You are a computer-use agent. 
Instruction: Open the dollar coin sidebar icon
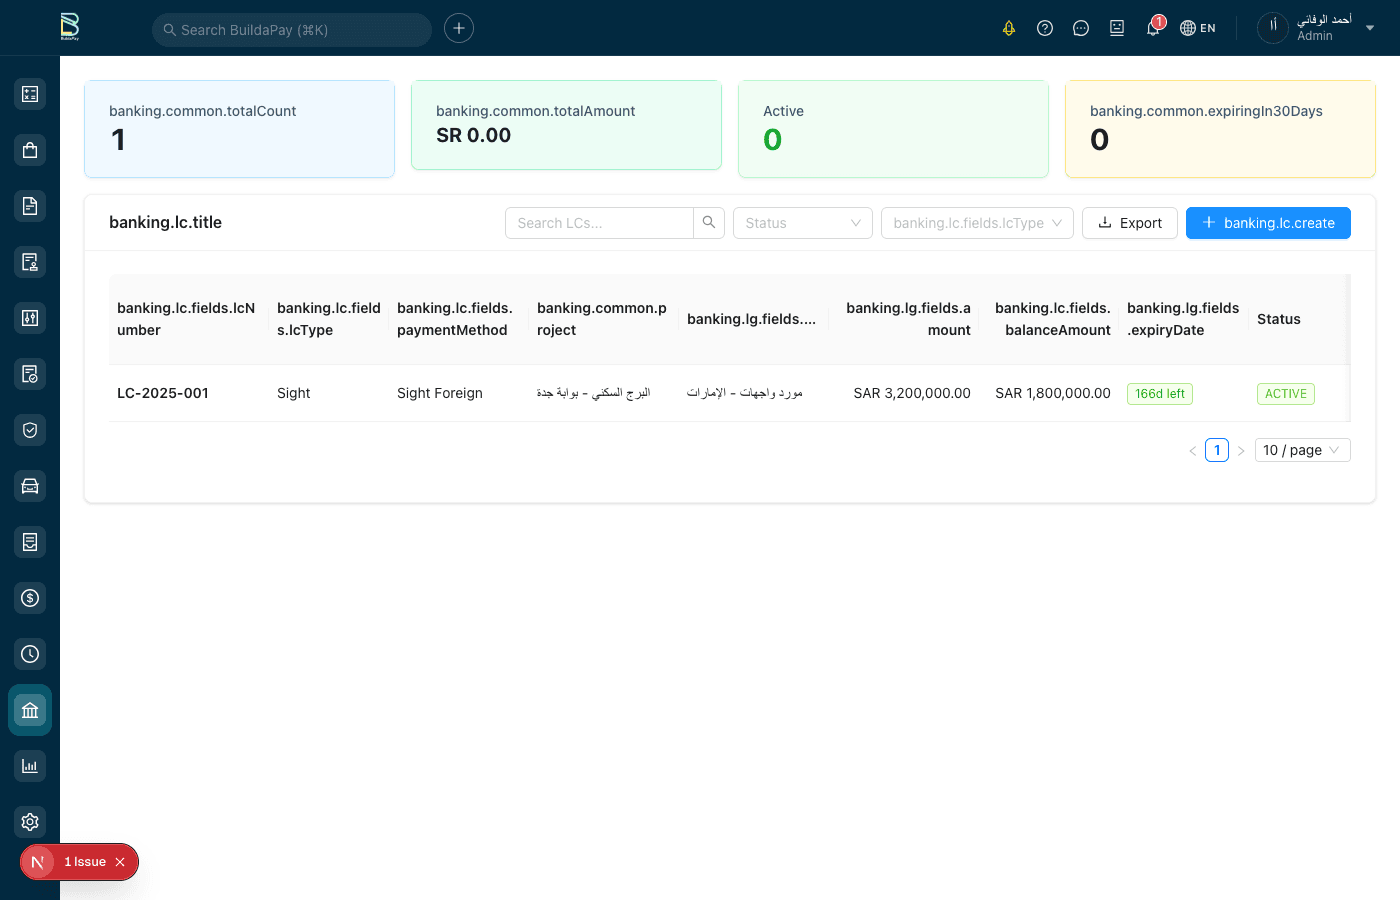(30, 598)
